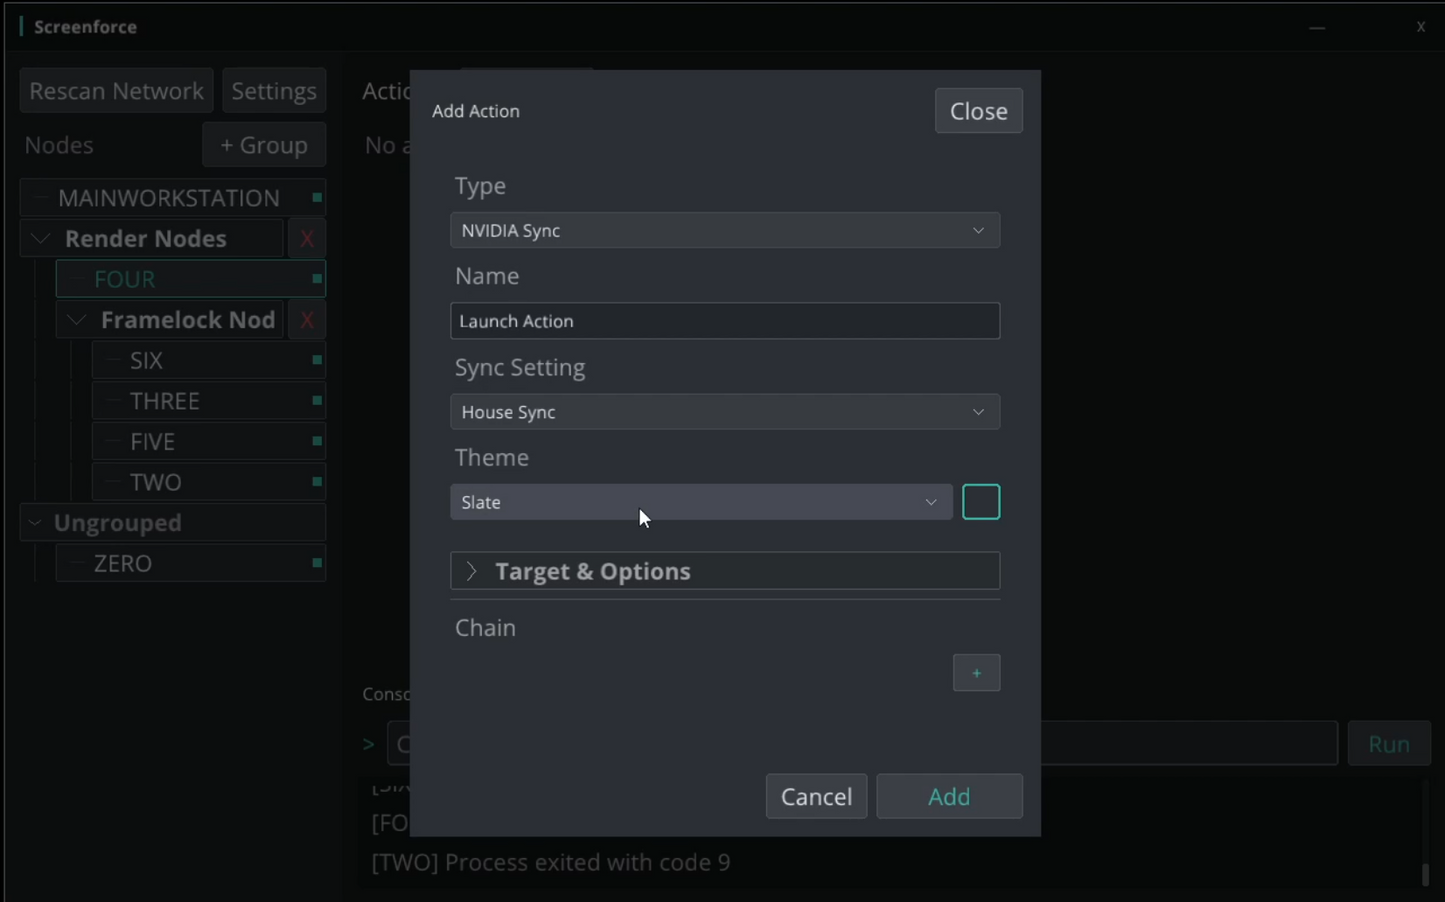Click Rescan Network button
Screen dimensions: 1445x902
point(116,91)
